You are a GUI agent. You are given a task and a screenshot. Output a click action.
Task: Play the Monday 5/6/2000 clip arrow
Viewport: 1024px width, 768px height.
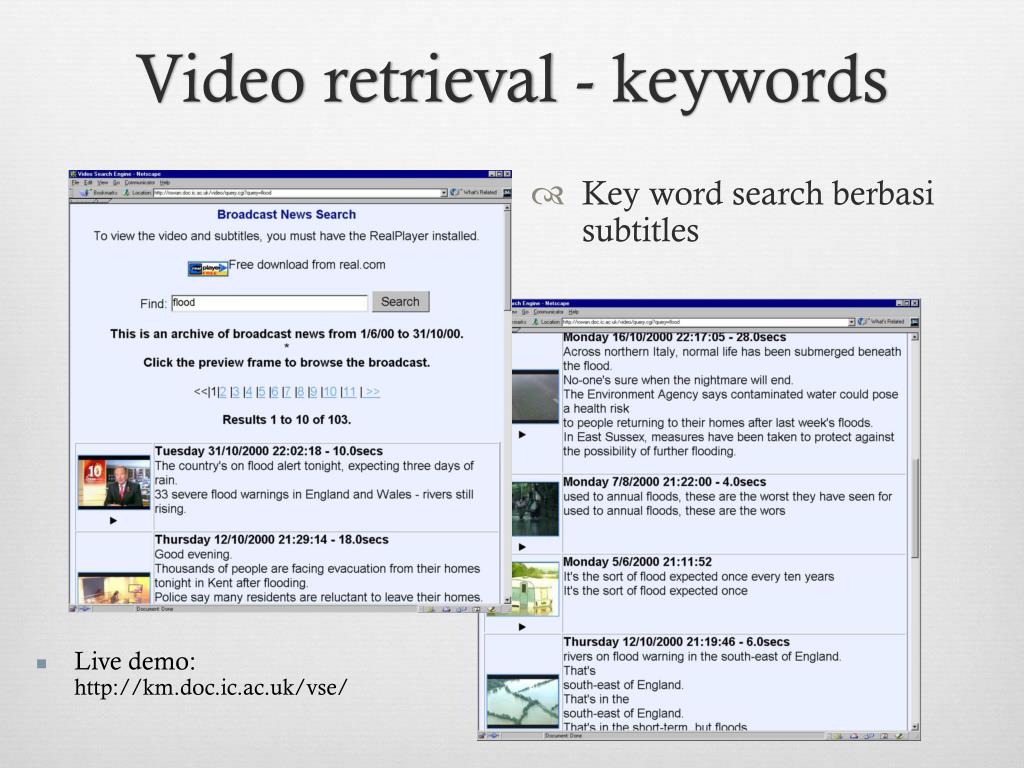point(522,627)
